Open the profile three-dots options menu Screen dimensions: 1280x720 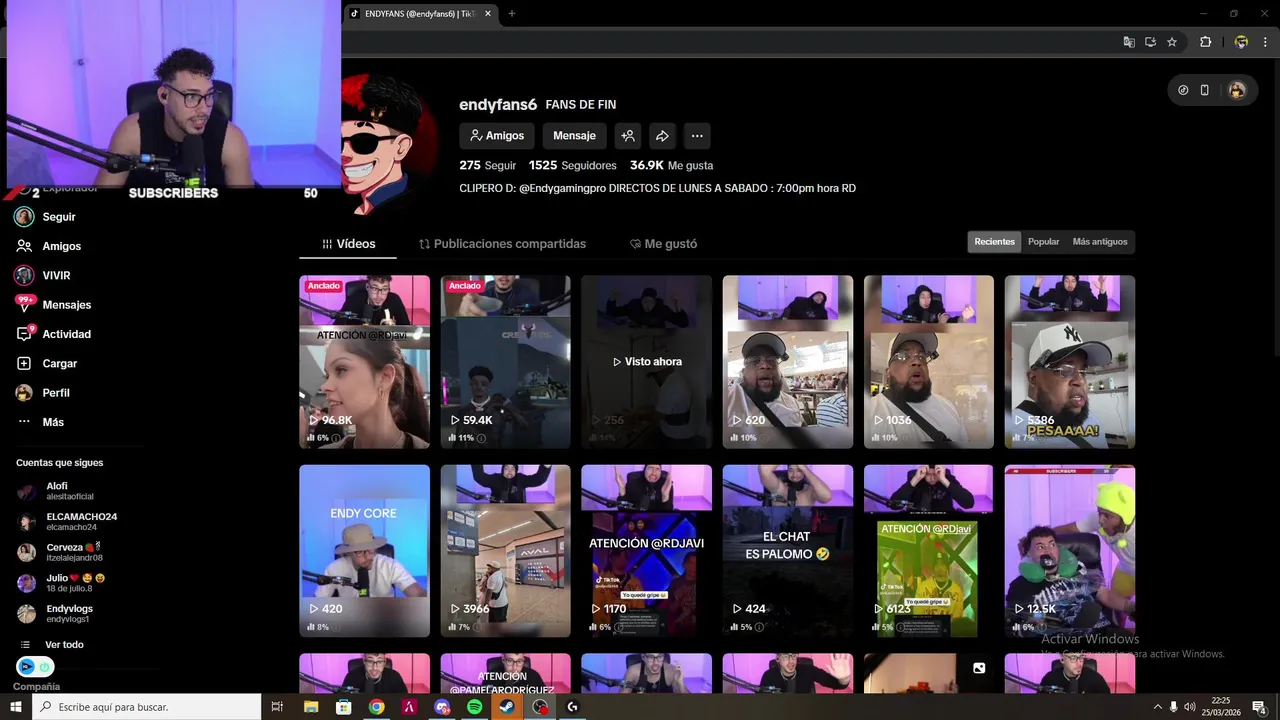697,136
